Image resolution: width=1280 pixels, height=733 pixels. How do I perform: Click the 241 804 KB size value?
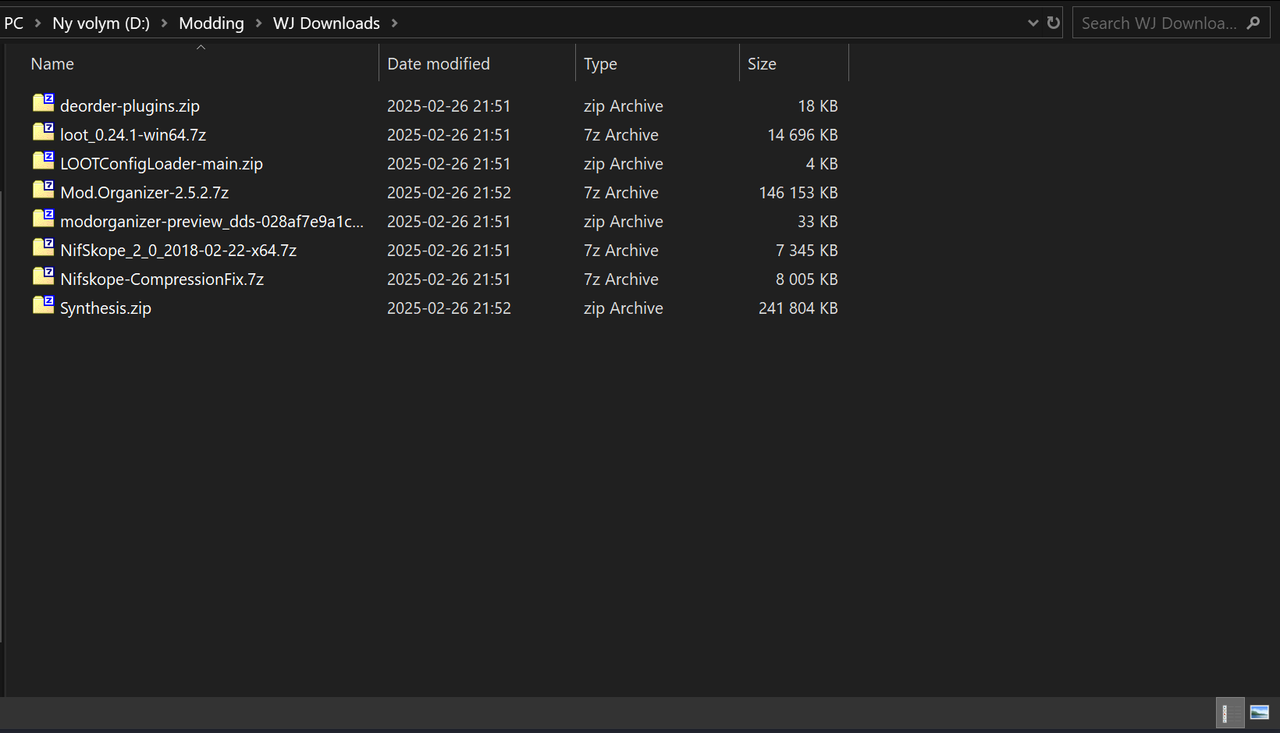(x=798, y=309)
